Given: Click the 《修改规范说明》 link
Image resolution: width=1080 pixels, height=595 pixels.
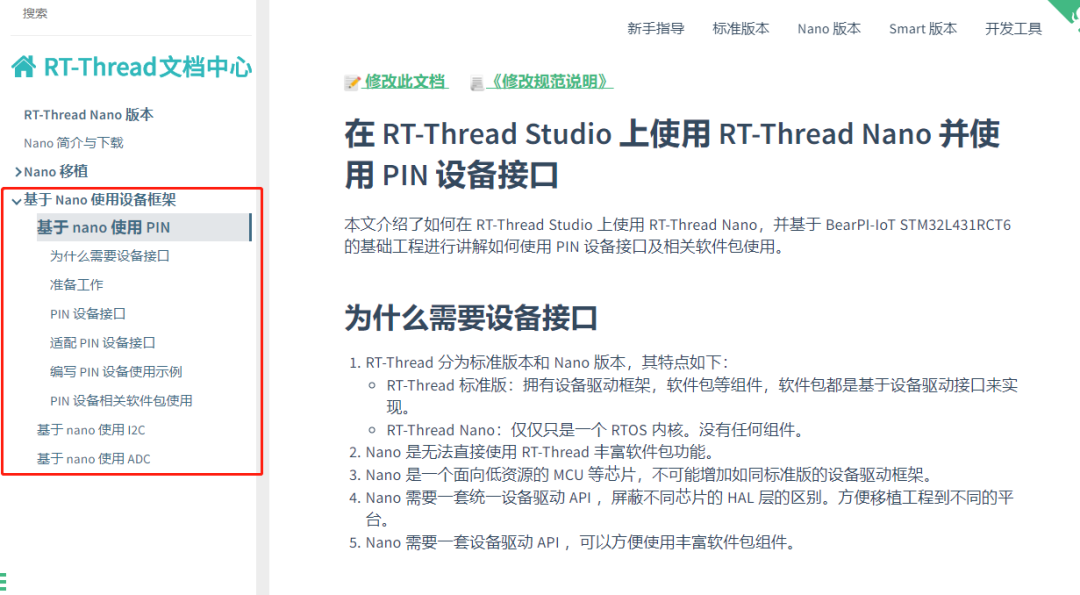Looking at the screenshot, I should (548, 82).
